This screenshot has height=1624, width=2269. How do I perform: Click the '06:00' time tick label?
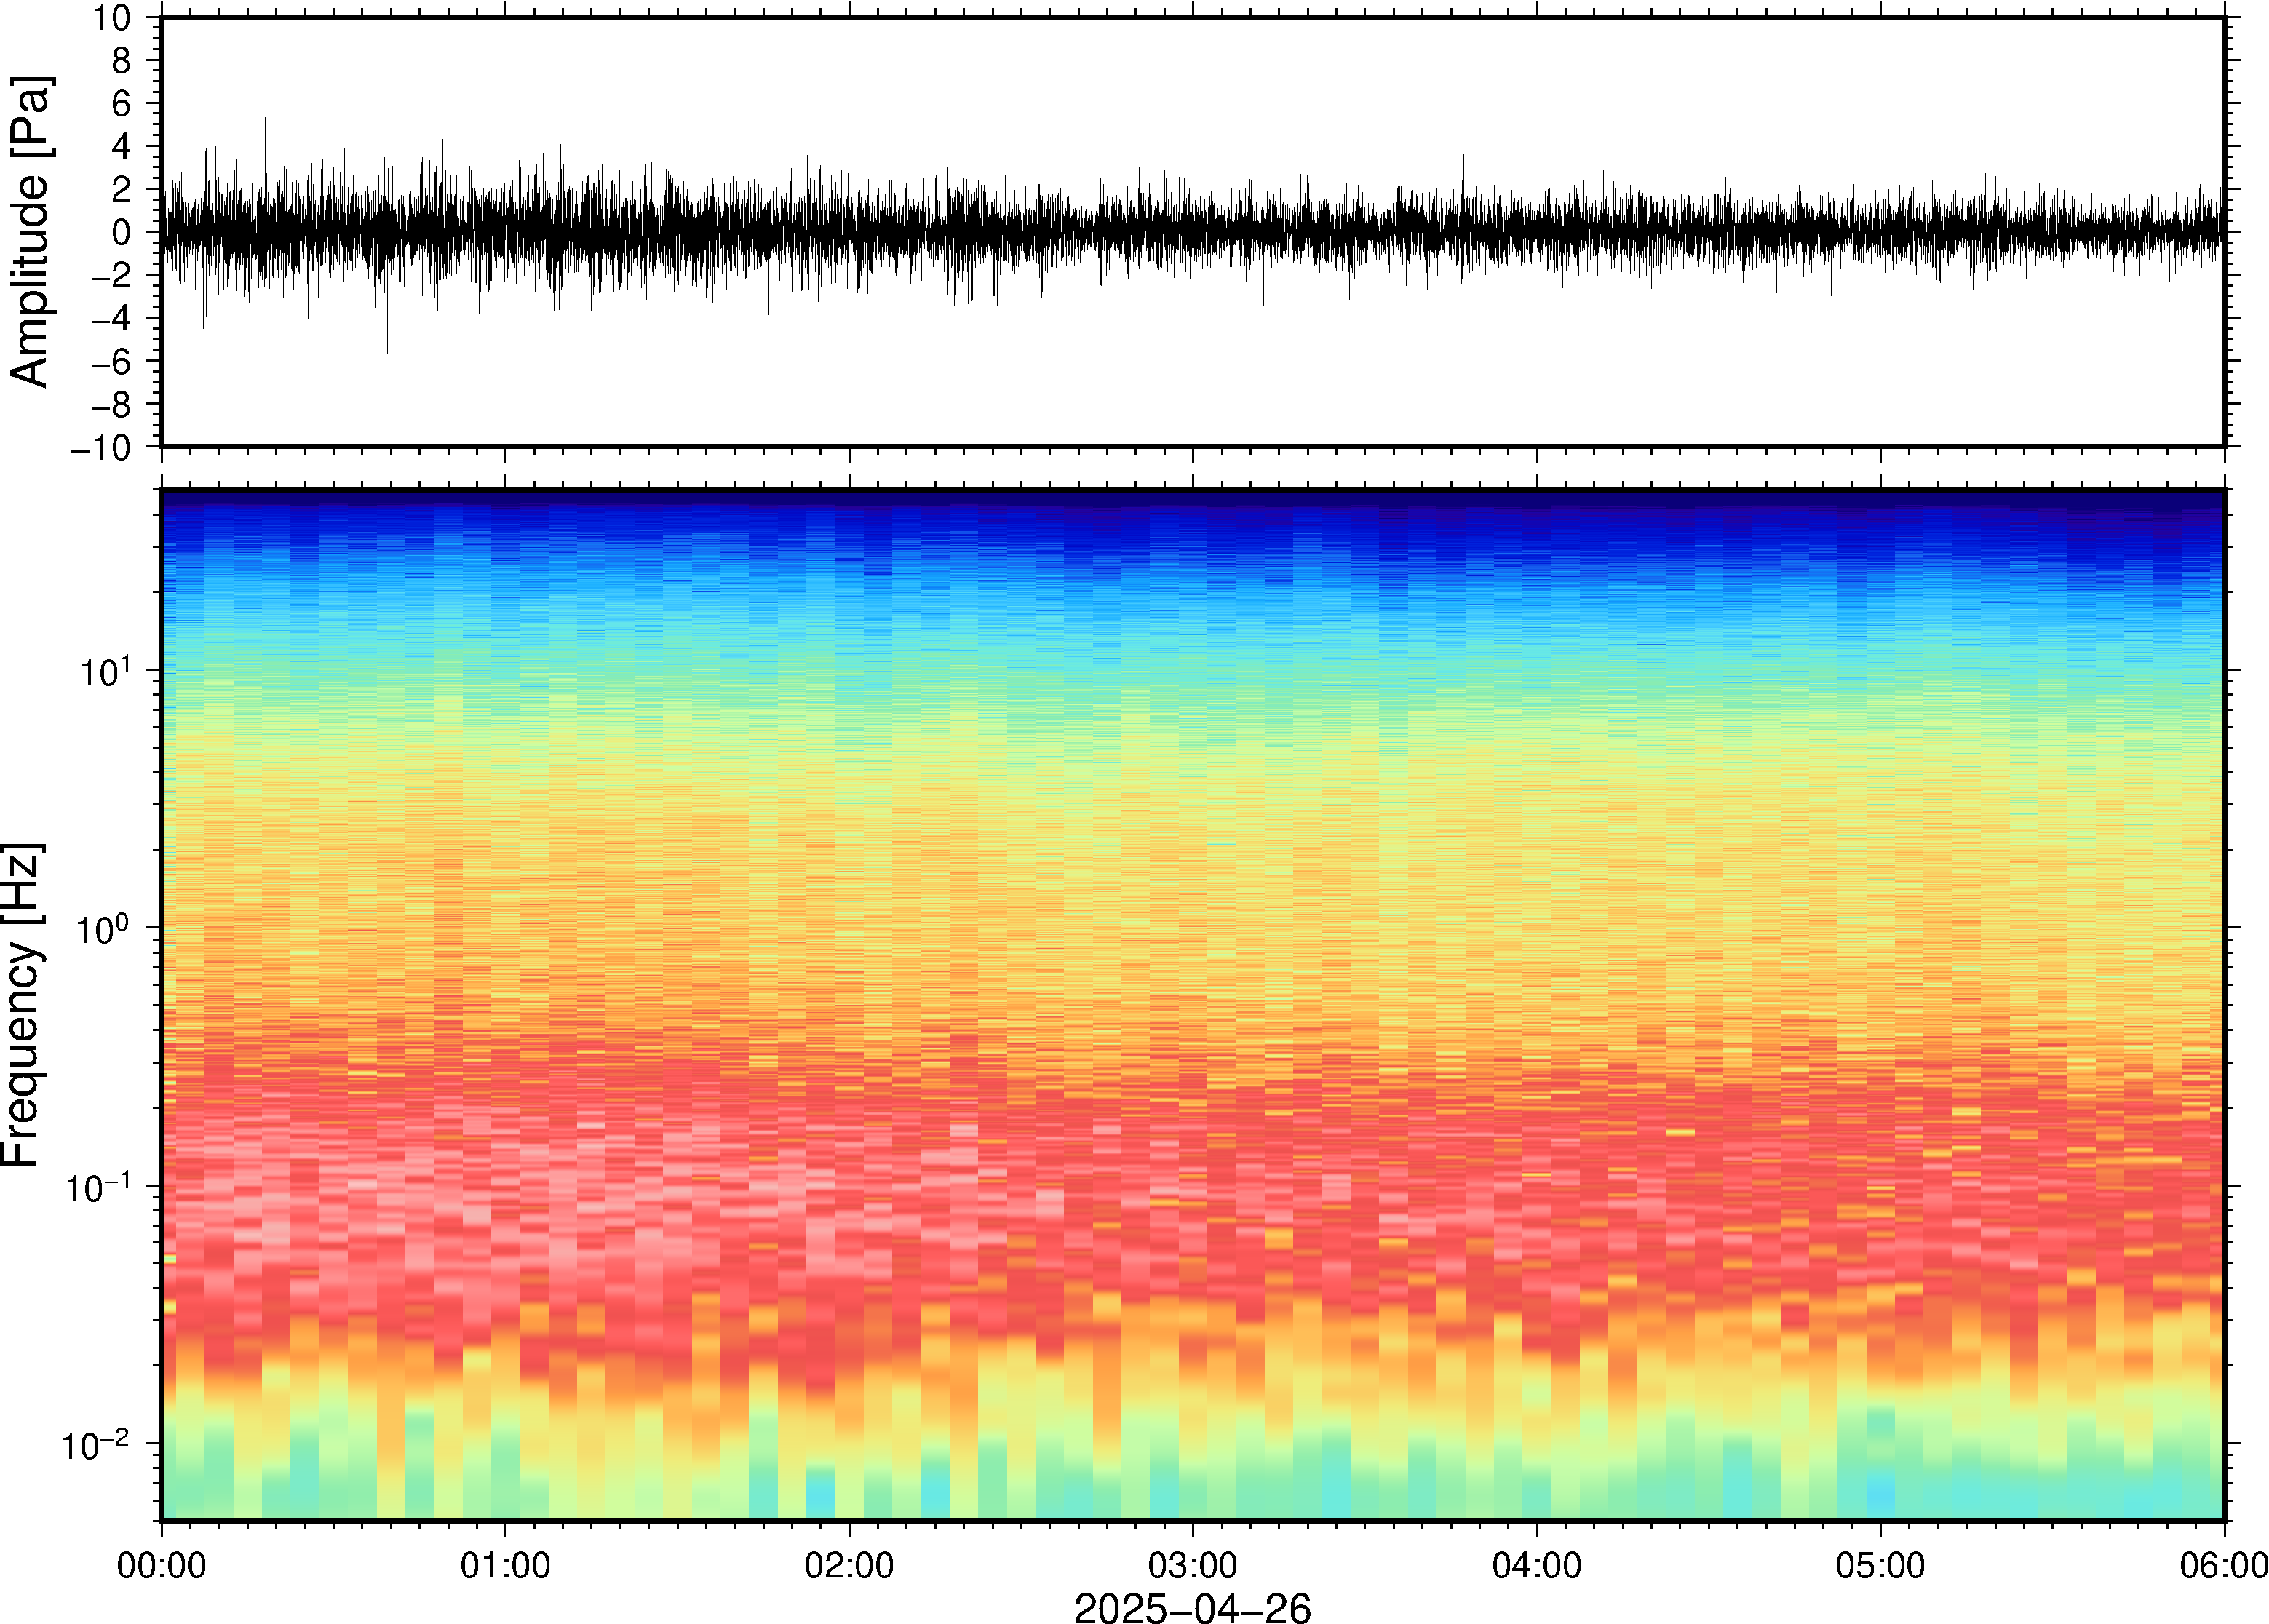pyautogui.click(x=2224, y=1565)
